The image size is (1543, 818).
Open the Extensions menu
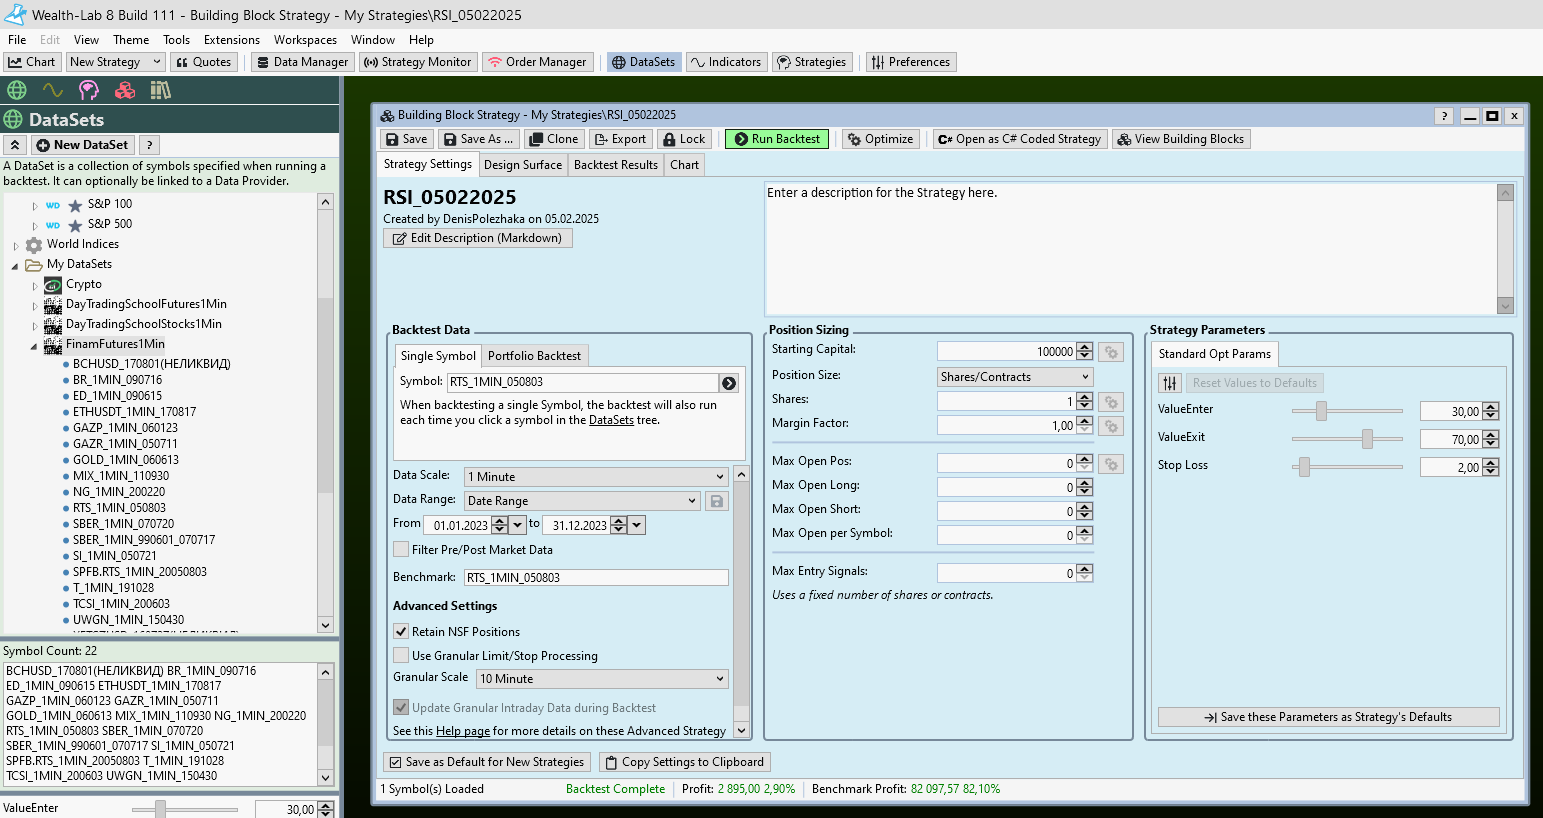(x=231, y=40)
